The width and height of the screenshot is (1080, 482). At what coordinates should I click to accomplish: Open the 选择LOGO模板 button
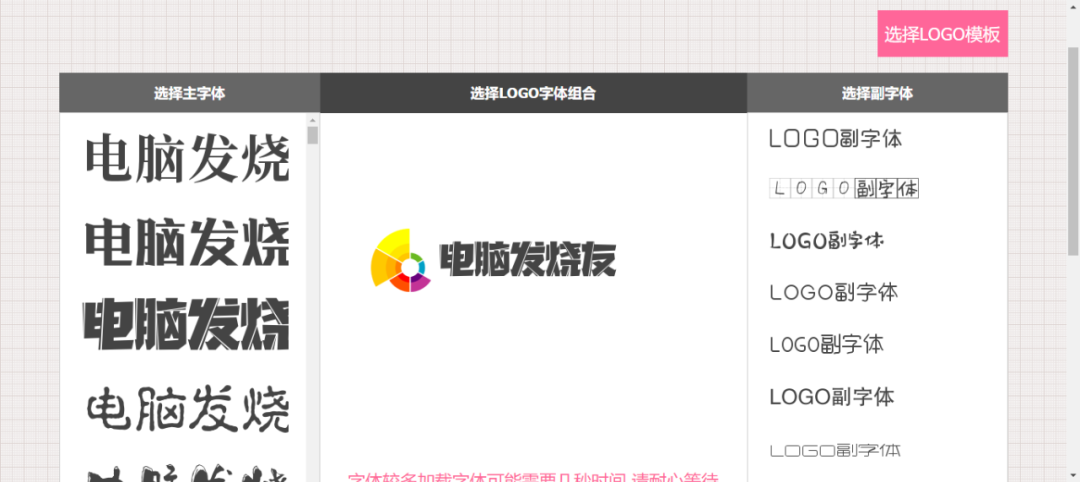[942, 34]
